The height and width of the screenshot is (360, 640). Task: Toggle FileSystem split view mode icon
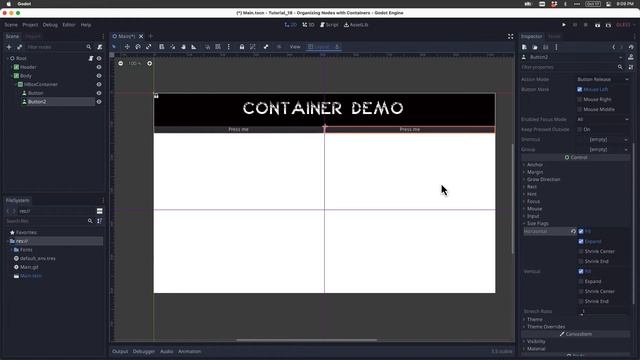click(100, 211)
